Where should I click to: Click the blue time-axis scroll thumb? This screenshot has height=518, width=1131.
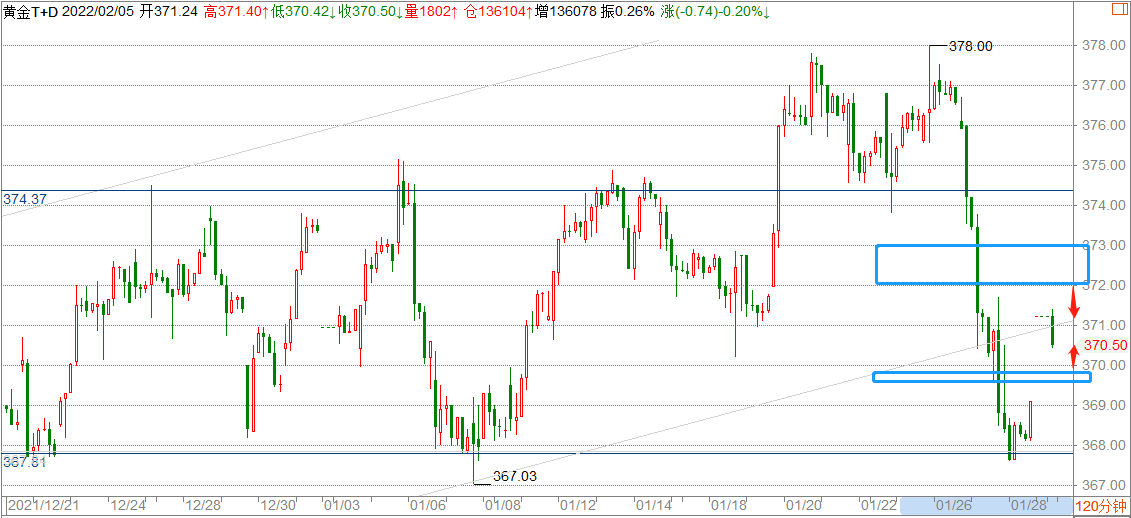985,506
